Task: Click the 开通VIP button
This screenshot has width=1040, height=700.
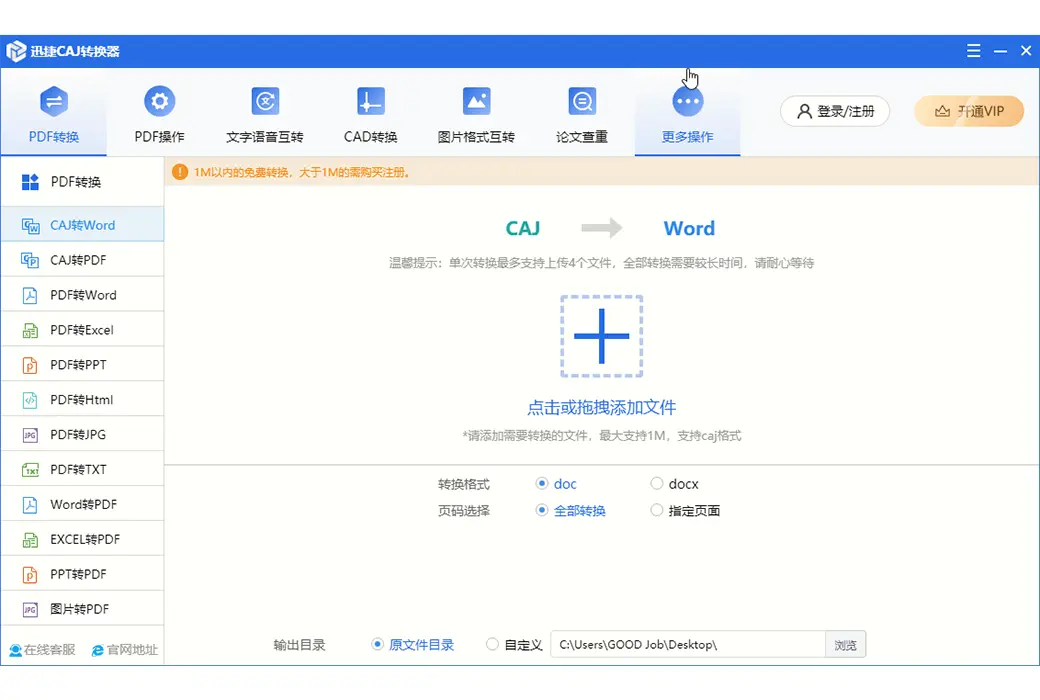Action: [969, 111]
